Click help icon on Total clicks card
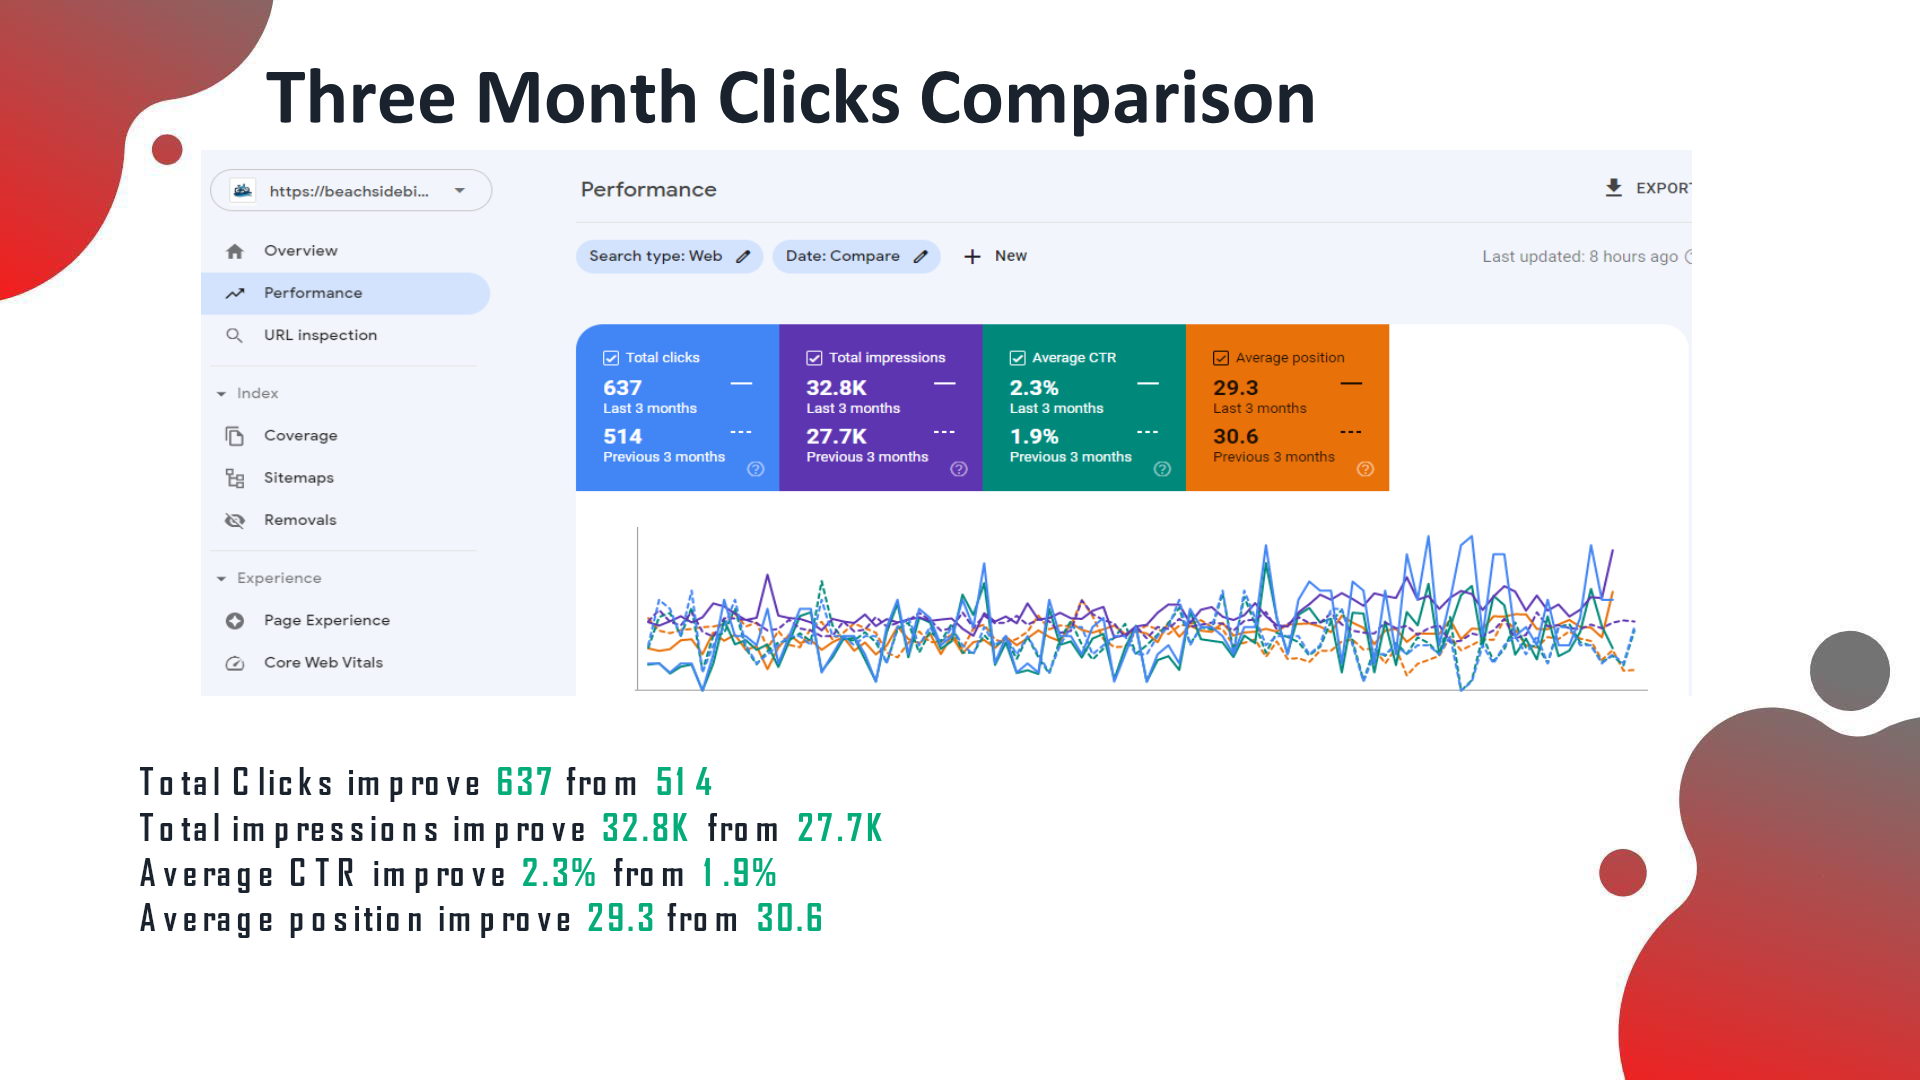1920x1080 pixels. coord(756,469)
